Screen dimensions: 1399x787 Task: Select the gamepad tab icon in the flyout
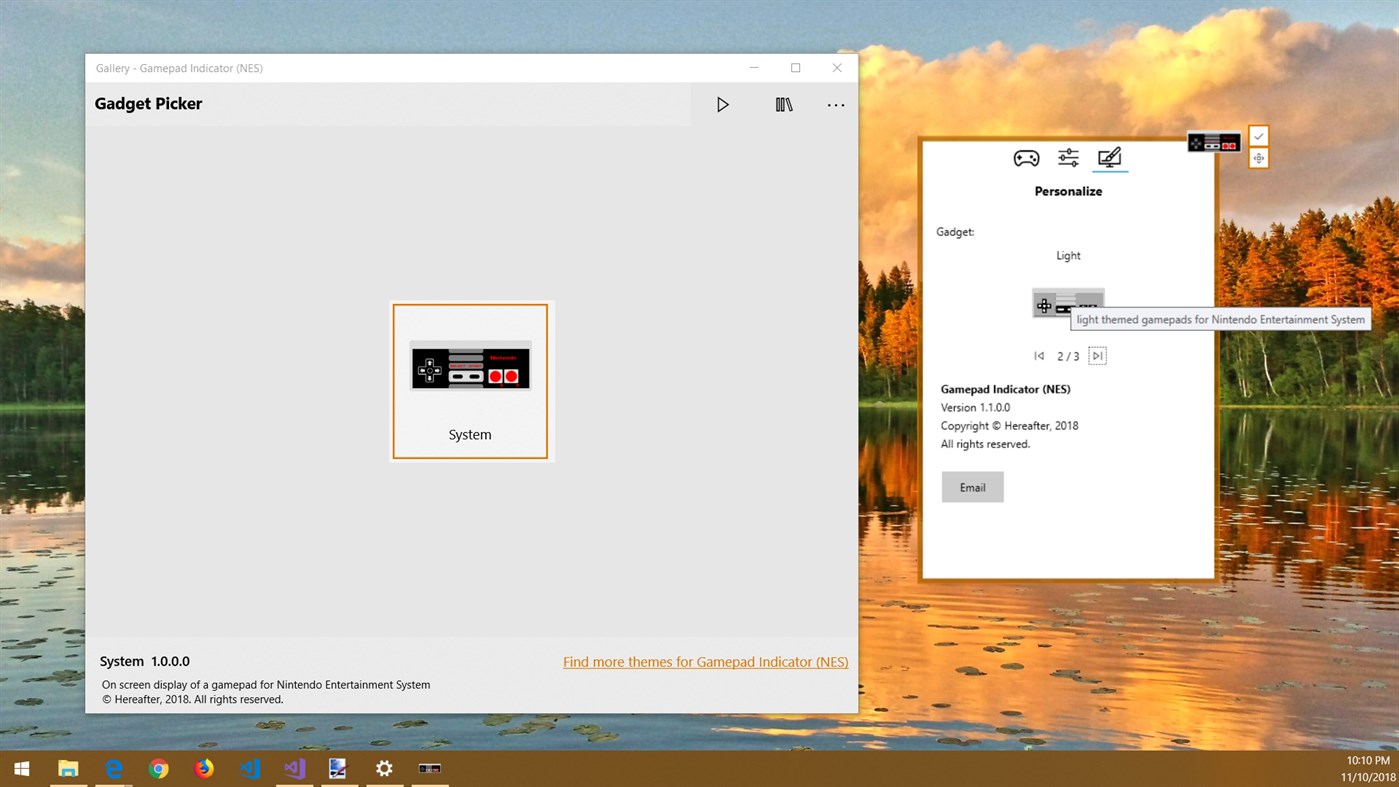(1026, 157)
